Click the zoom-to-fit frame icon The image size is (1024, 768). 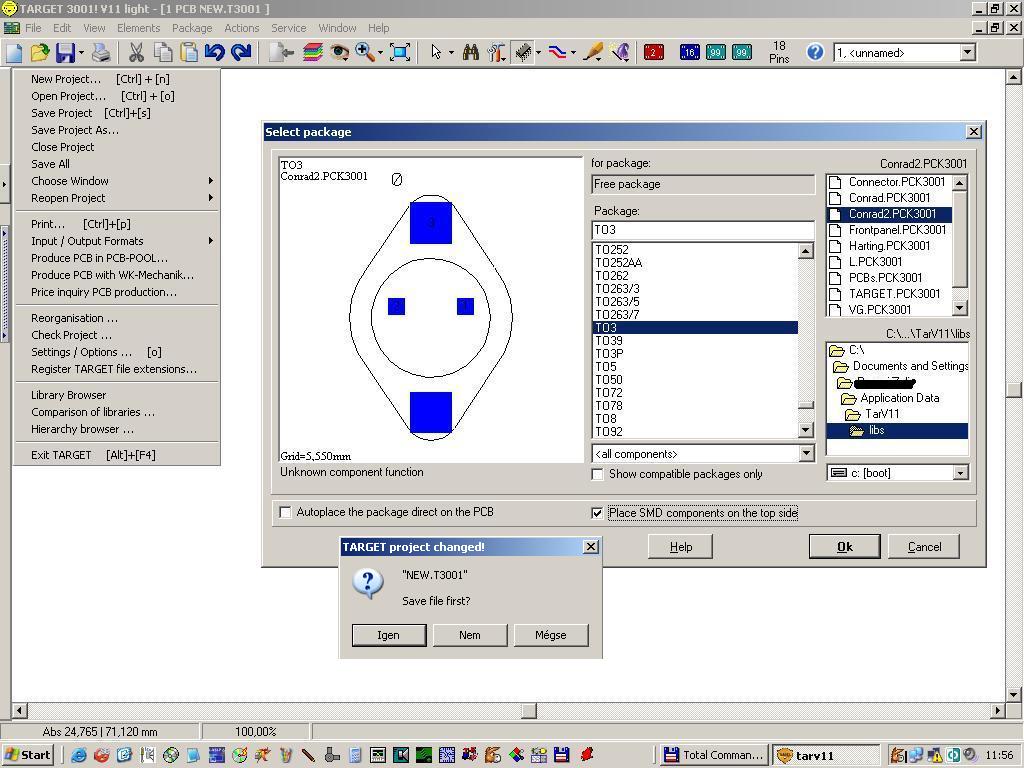point(400,52)
